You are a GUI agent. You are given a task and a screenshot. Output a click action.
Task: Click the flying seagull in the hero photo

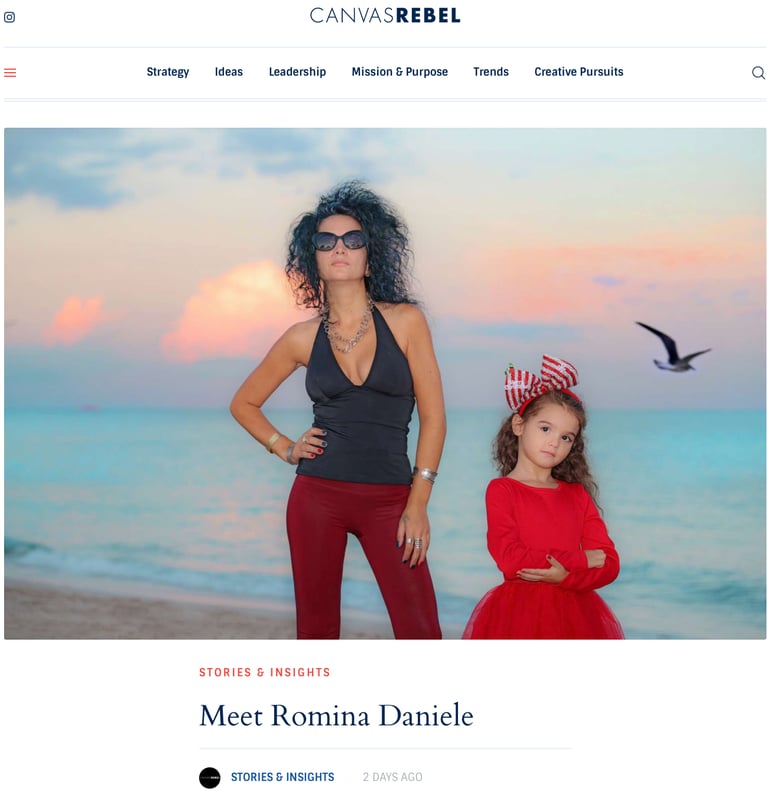673,347
